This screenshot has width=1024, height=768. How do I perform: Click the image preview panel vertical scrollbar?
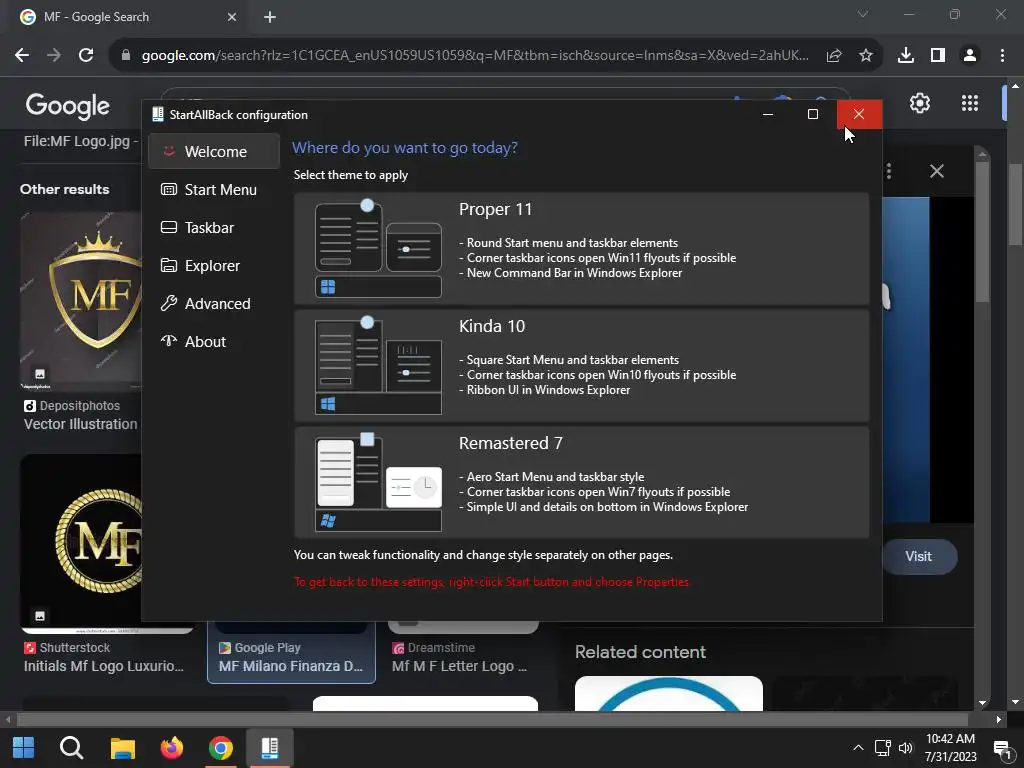click(982, 232)
